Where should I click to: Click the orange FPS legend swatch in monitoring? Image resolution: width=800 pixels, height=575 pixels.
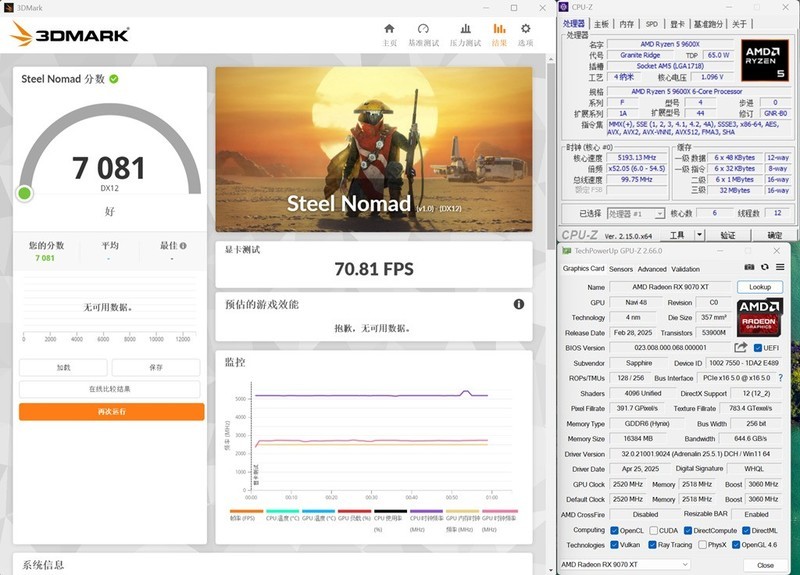point(246,511)
